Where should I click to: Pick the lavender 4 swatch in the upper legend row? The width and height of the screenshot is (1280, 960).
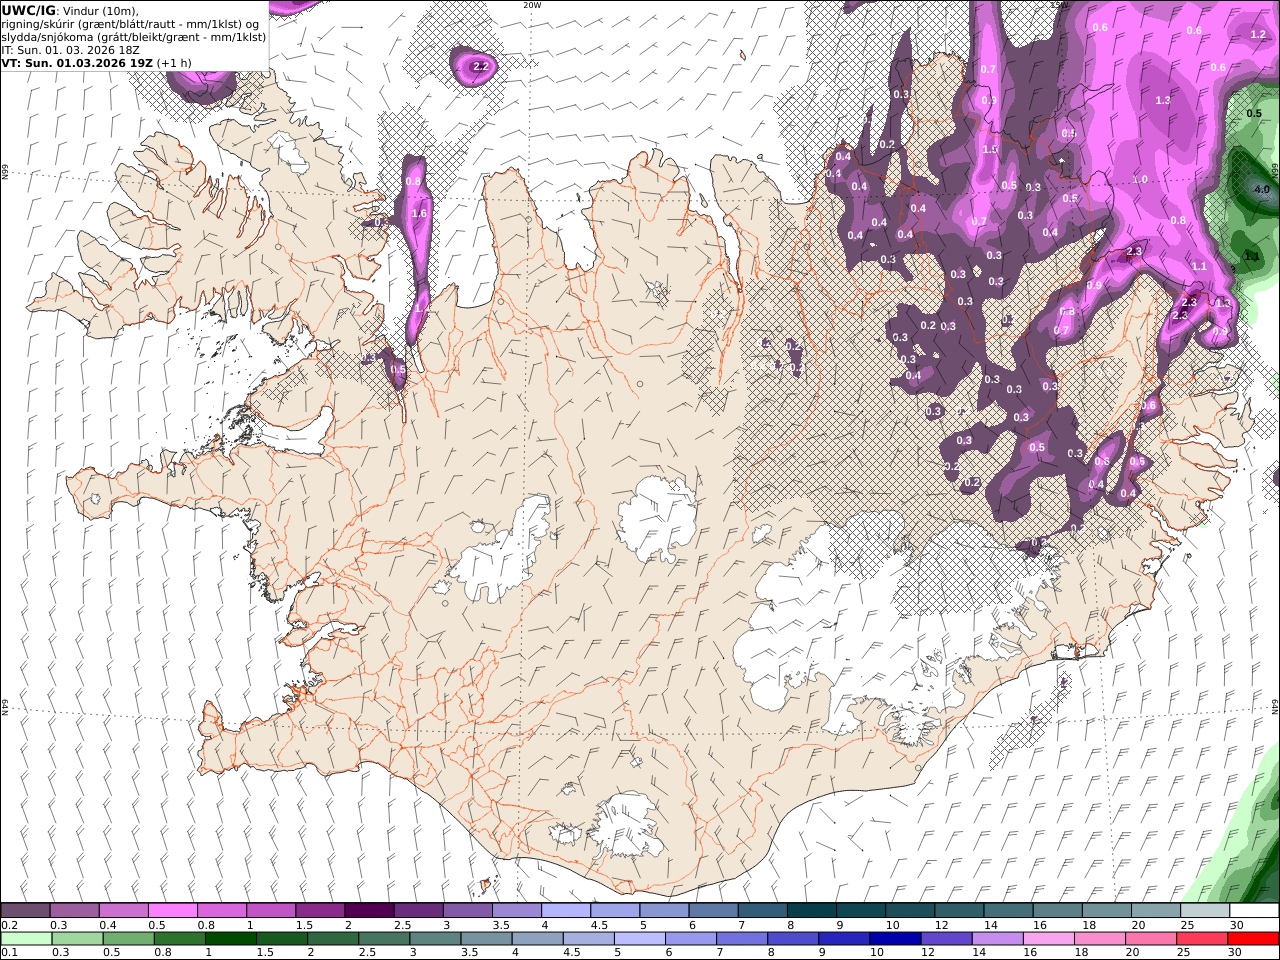(565, 911)
